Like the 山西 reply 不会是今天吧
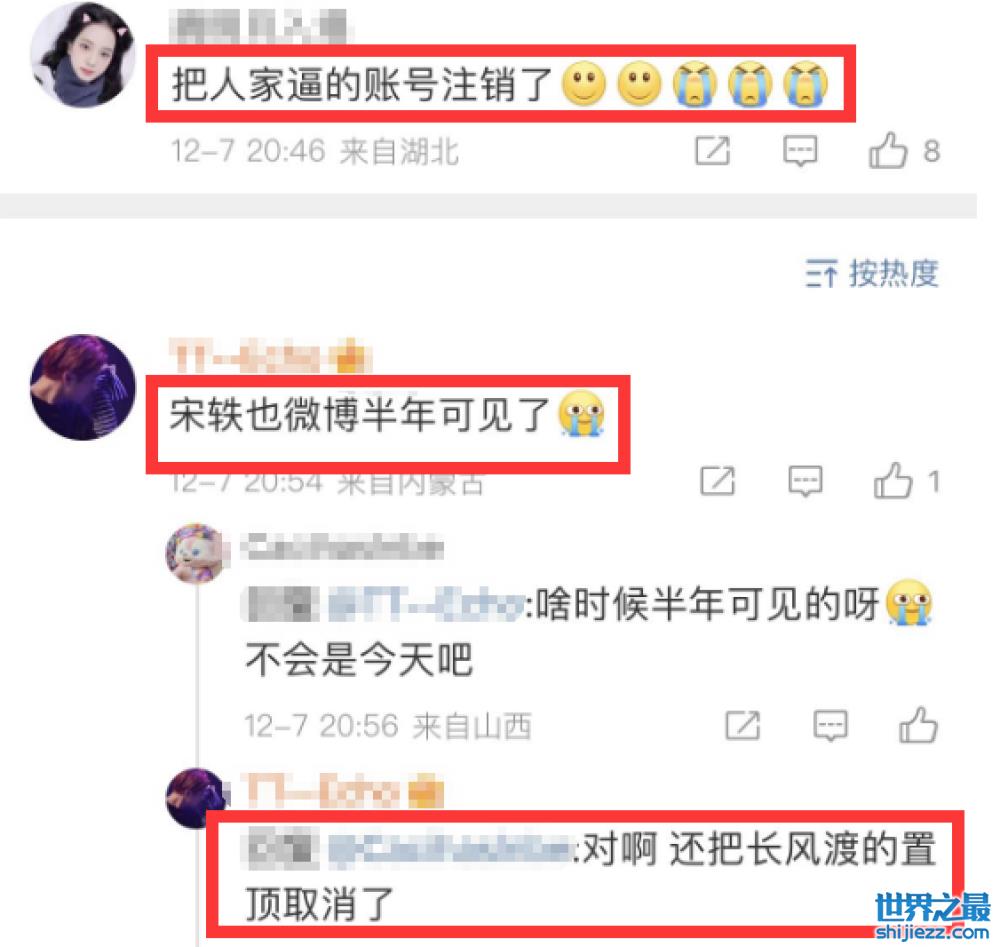Screen dimensions: 1000x947 coord(918,725)
